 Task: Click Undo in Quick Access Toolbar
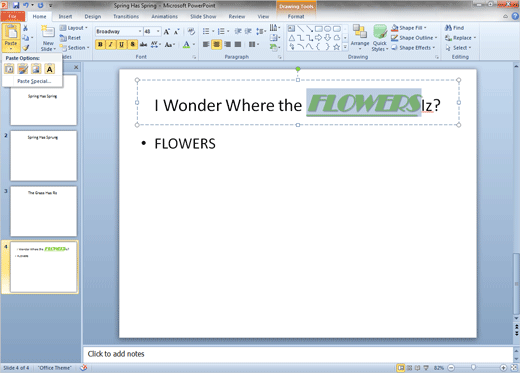pyautogui.click(x=26, y=5)
